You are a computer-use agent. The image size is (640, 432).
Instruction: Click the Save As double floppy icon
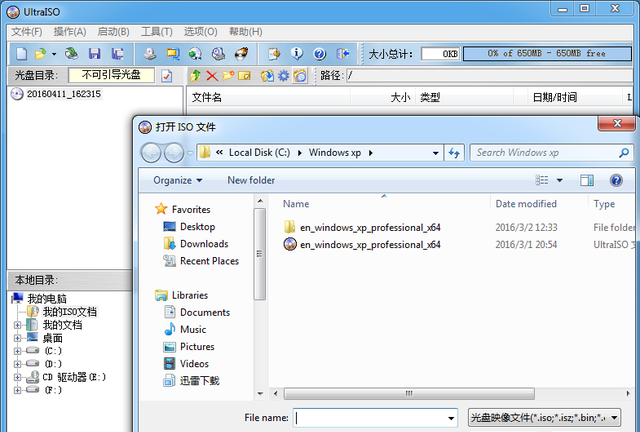(118, 53)
